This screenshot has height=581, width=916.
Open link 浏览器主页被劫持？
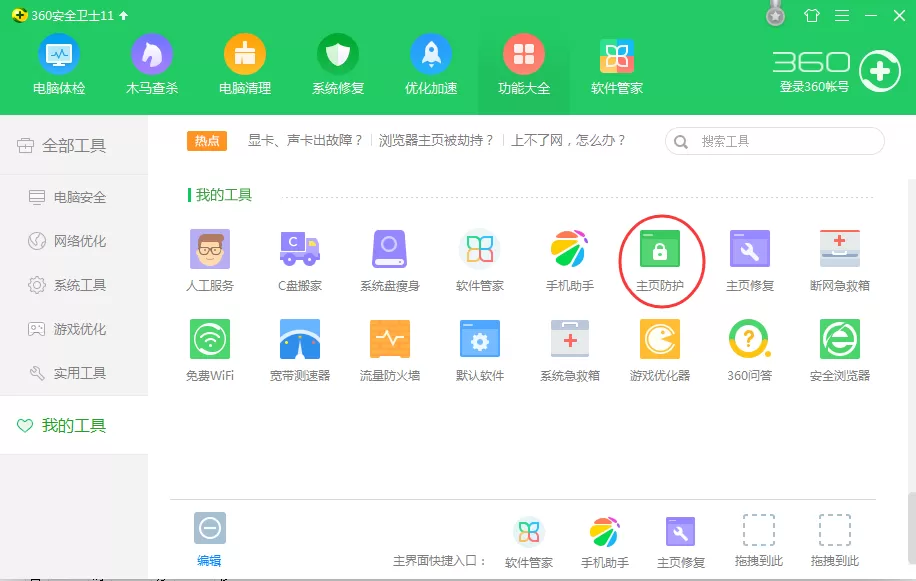[x=436, y=140]
